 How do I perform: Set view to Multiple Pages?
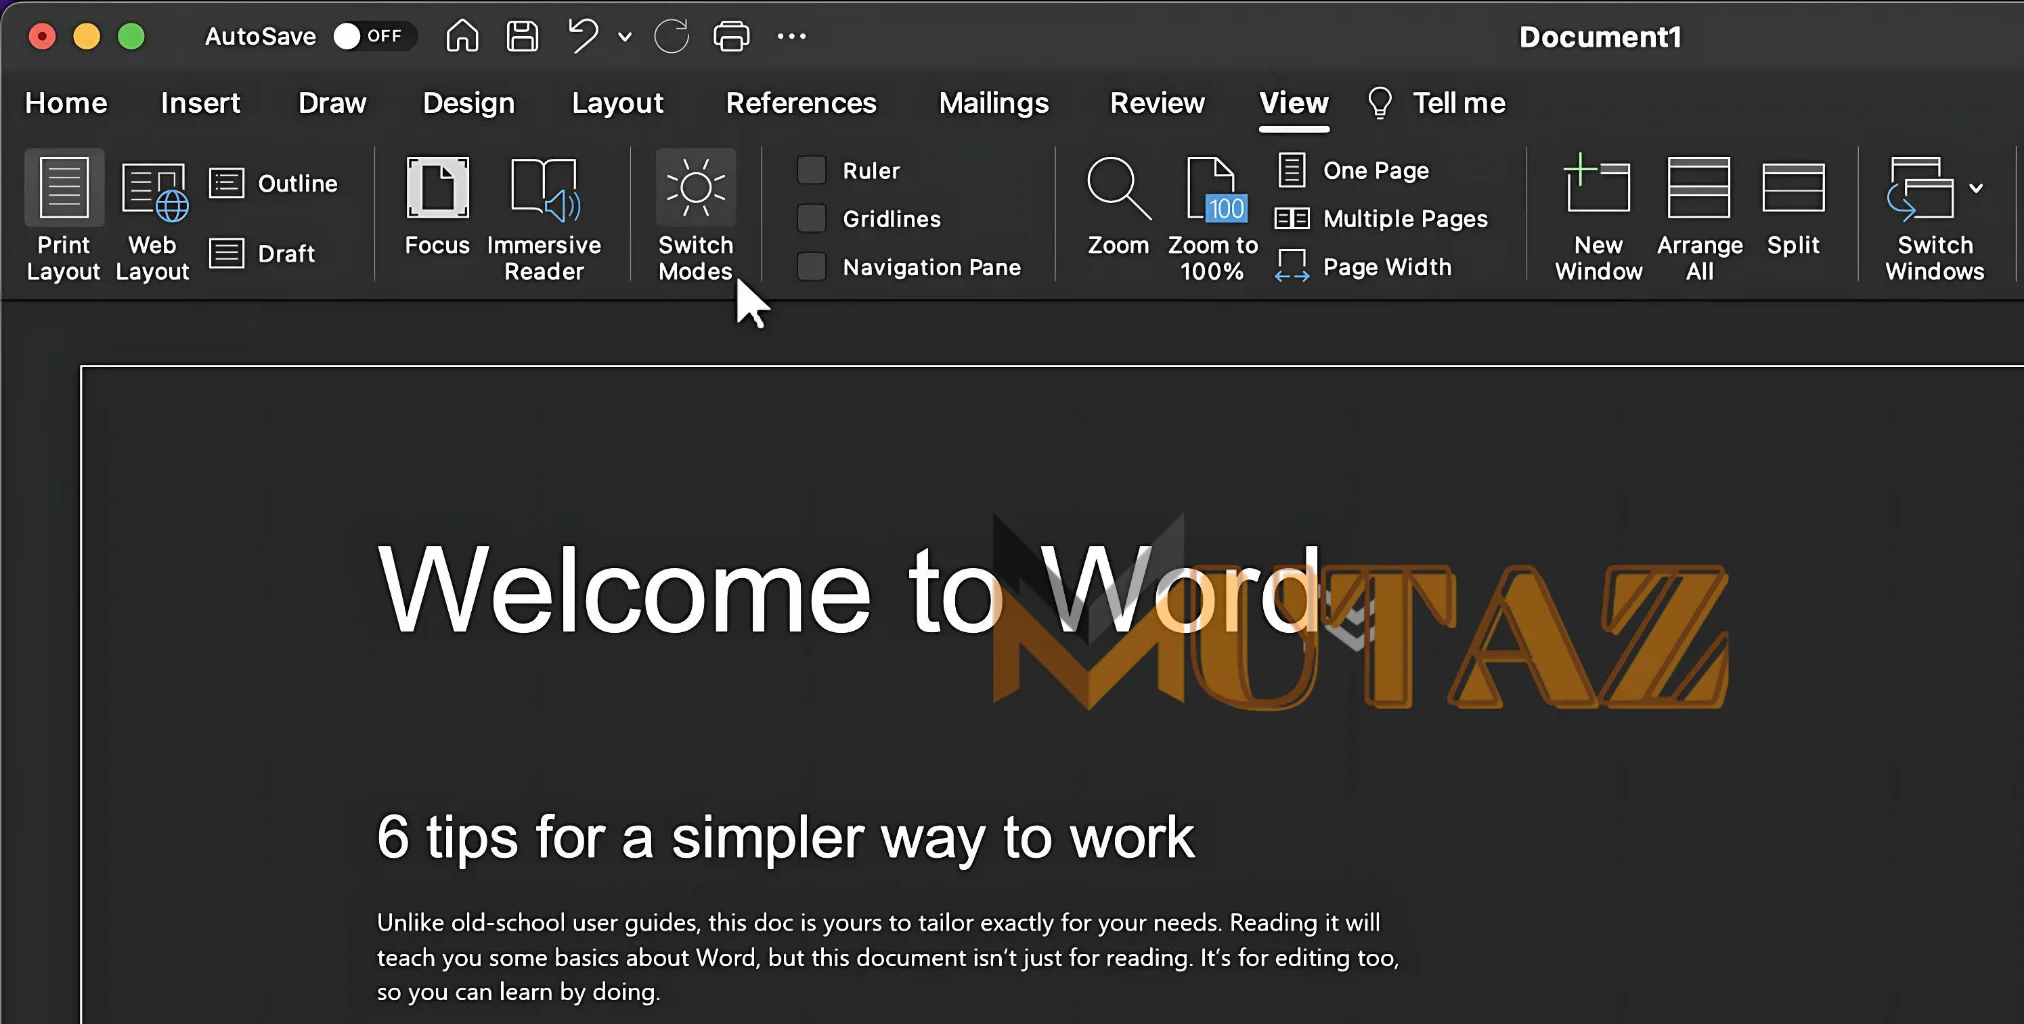pos(1382,219)
